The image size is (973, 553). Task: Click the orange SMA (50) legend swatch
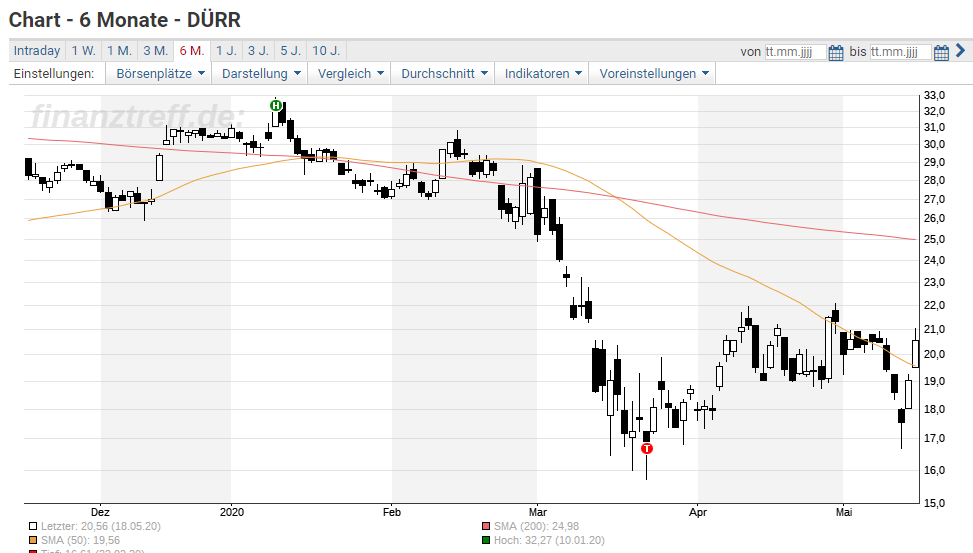33,541
